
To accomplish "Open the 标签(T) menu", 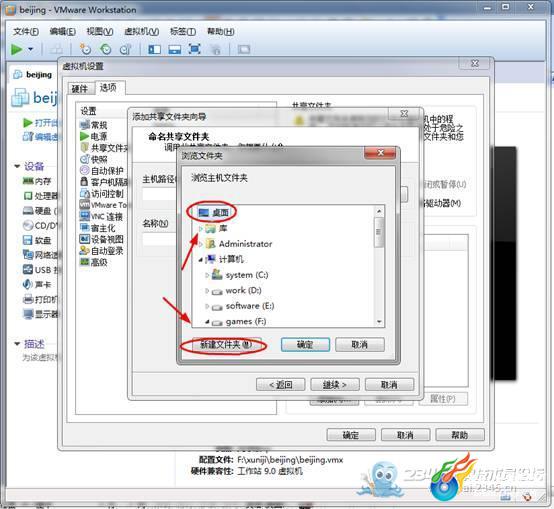I will click(x=183, y=31).
